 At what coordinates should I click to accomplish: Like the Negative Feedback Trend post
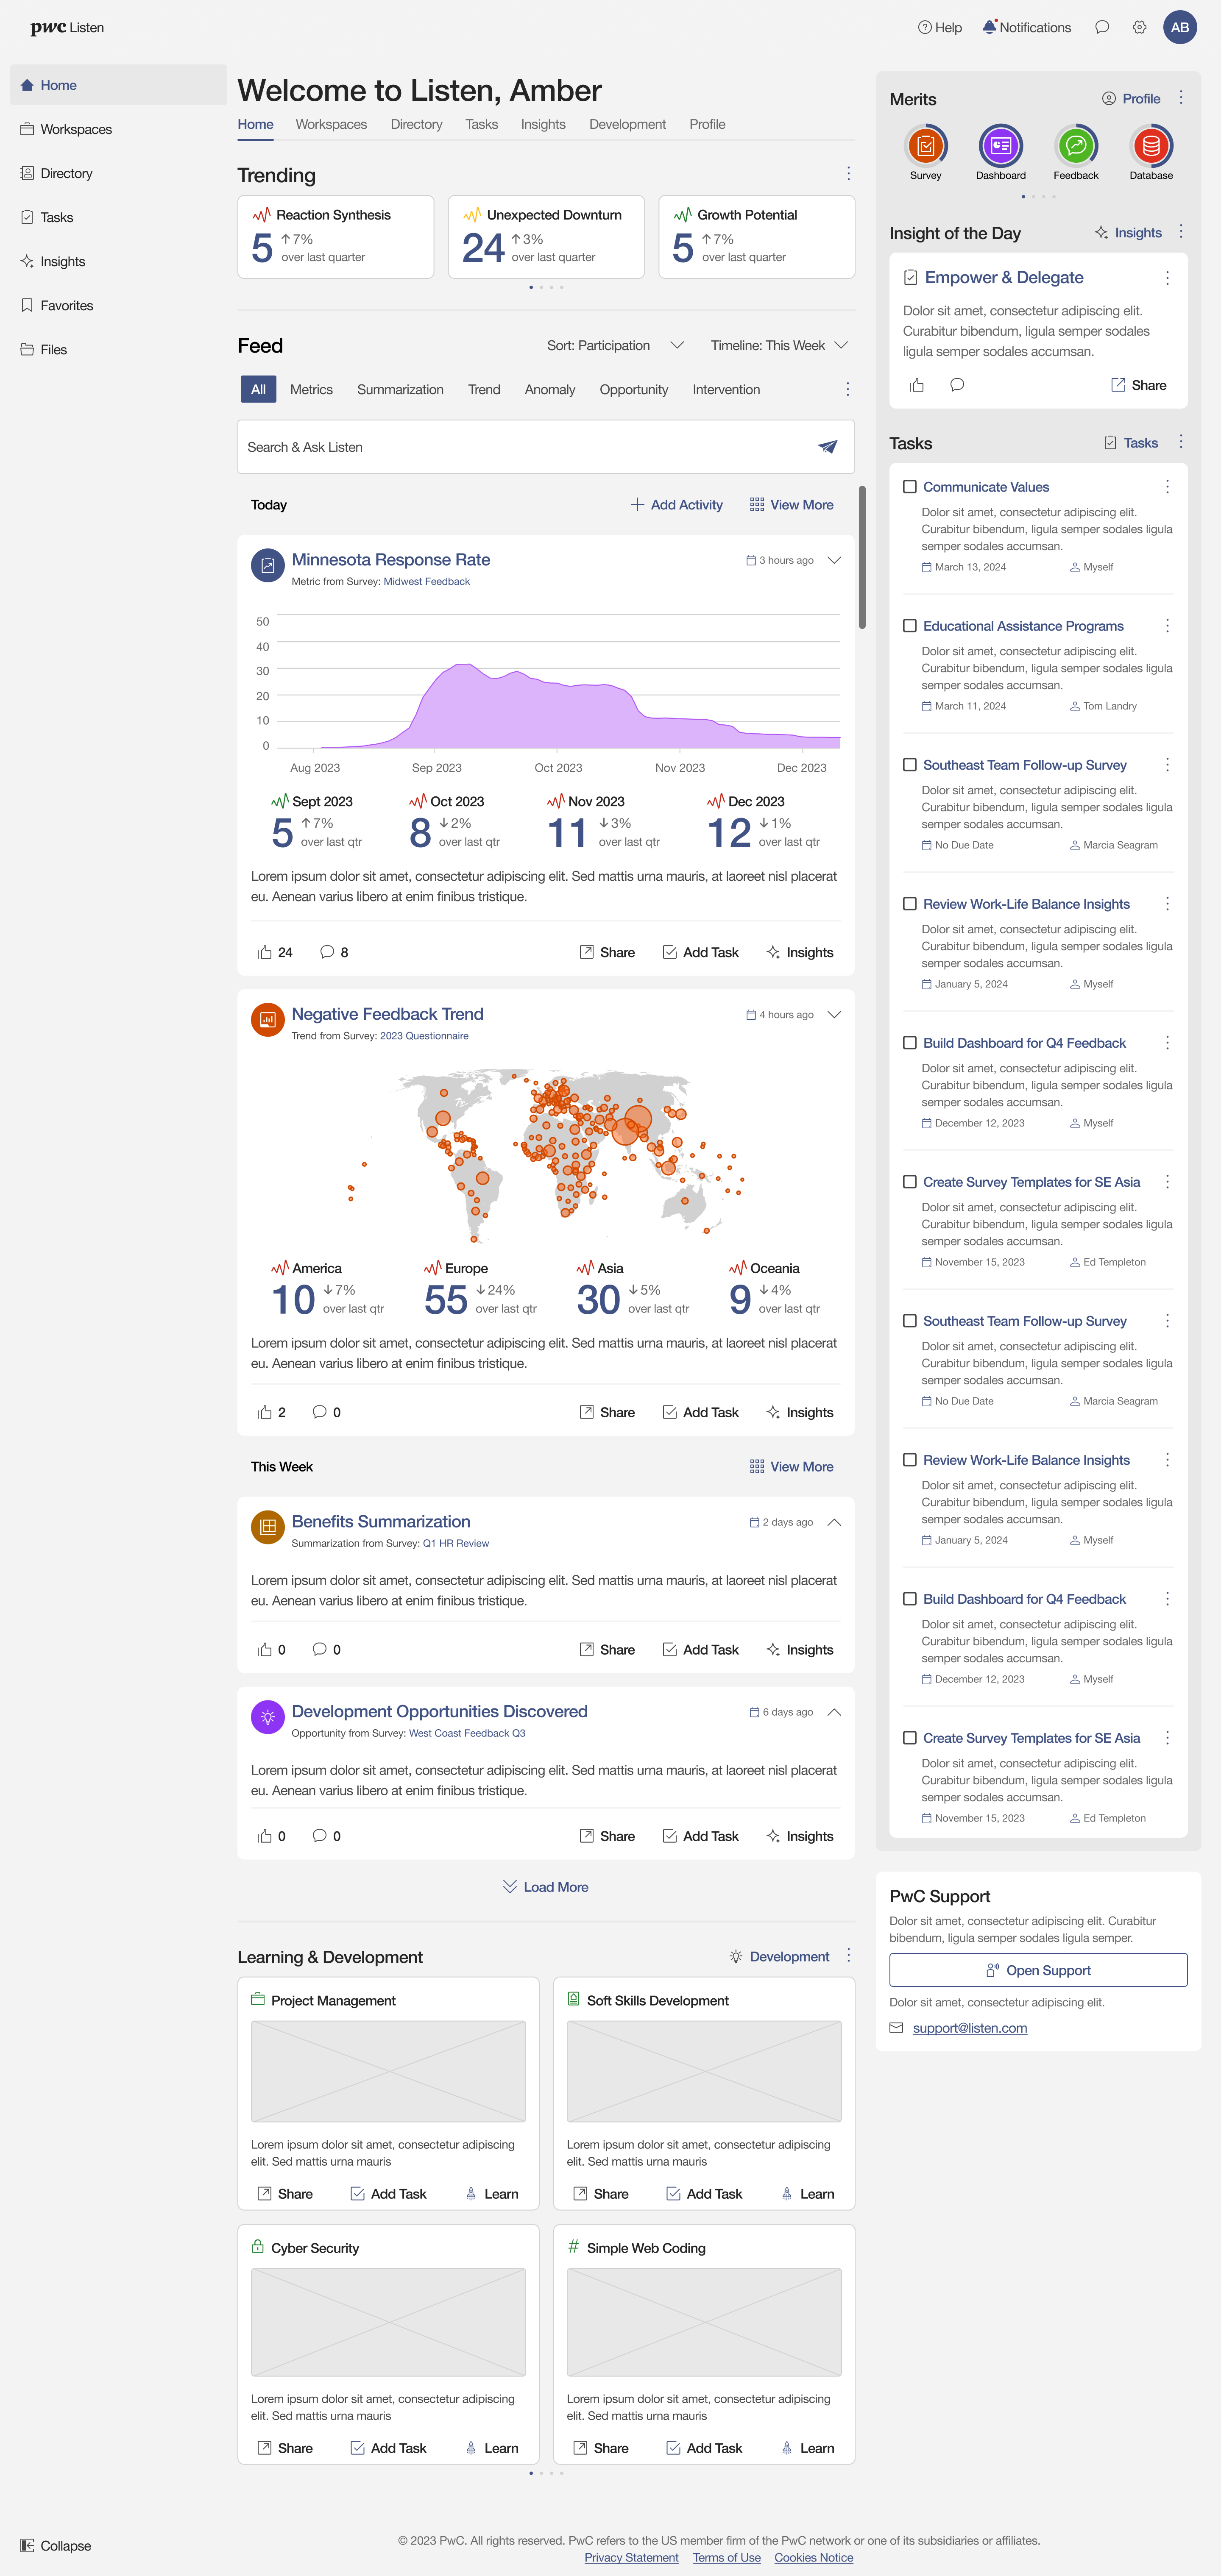(x=265, y=1412)
